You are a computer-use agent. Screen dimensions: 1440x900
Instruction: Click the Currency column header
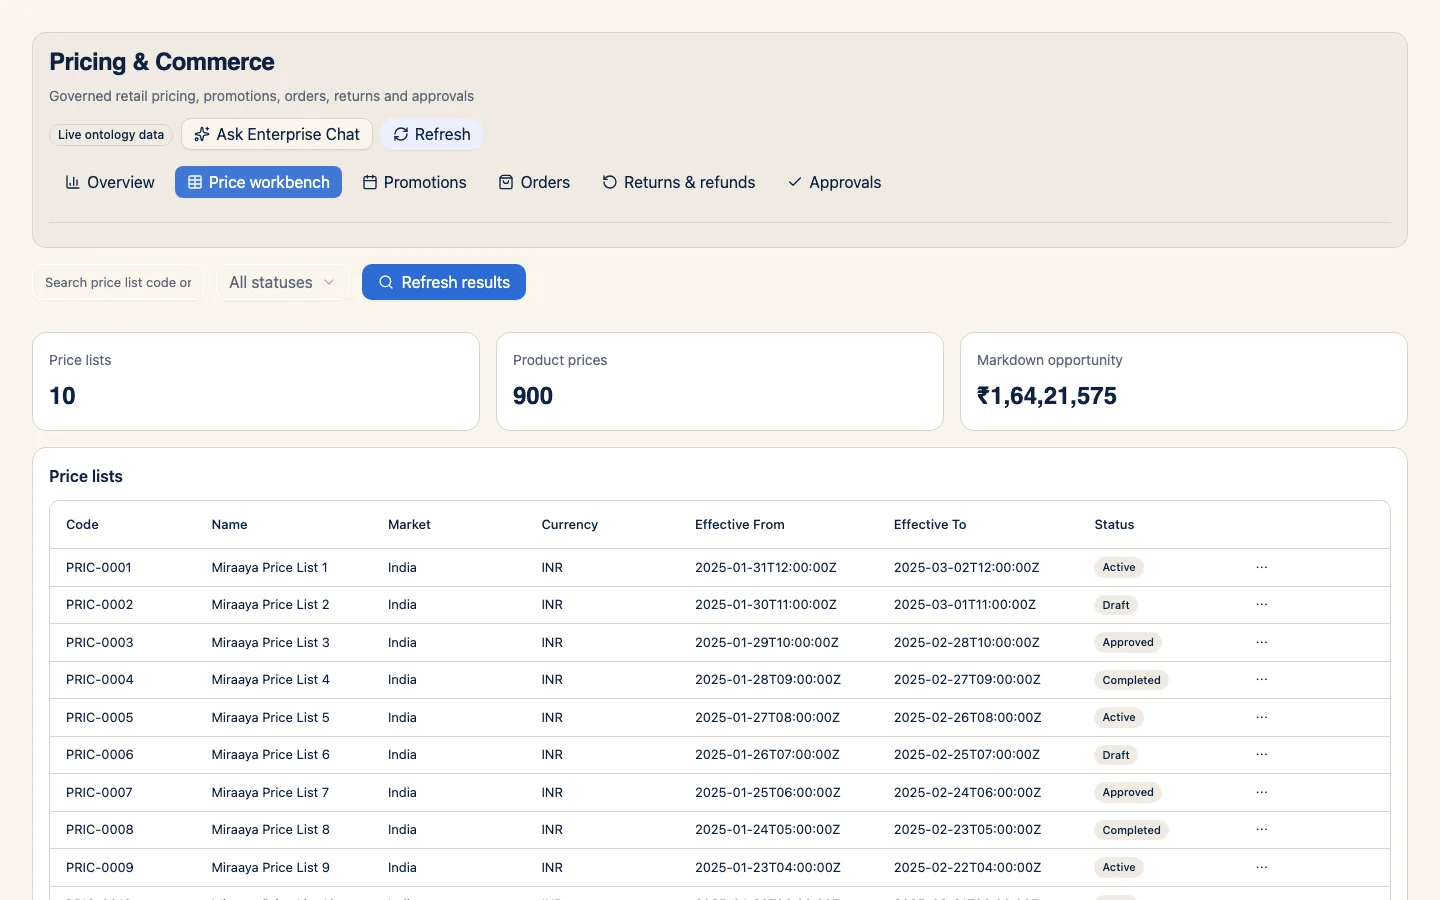[570, 524]
